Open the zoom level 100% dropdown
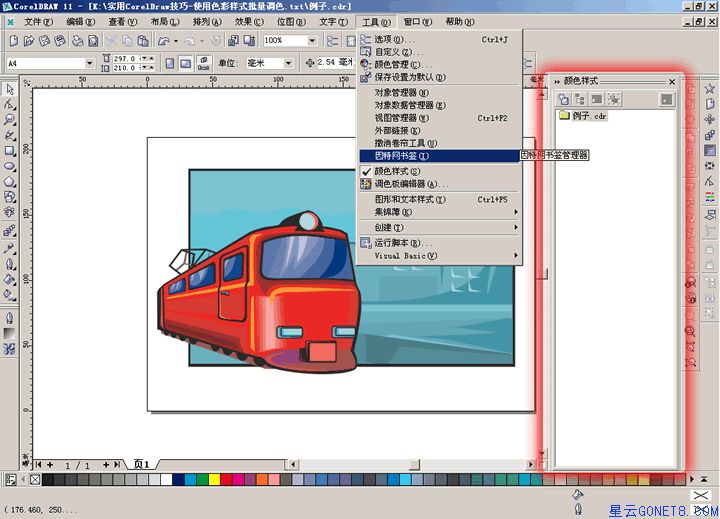720x519 pixels. click(x=312, y=41)
